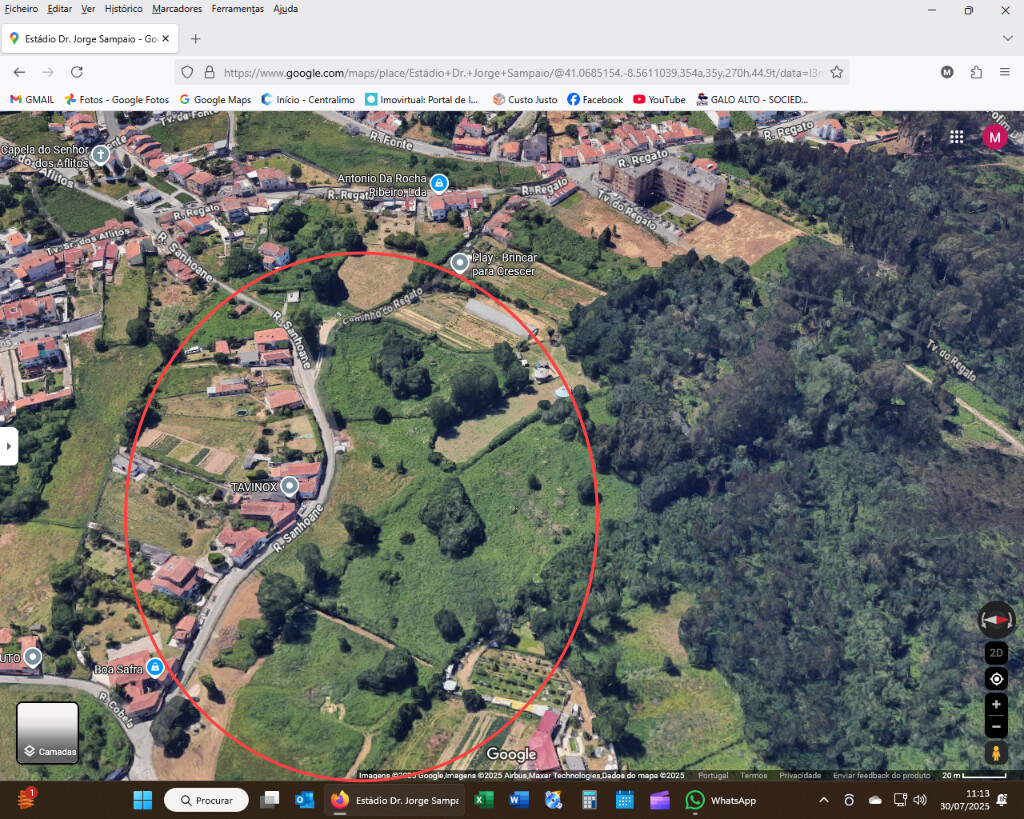This screenshot has width=1024, height=819.
Task: Toggle the Camadas layers thumbnail
Action: tap(48, 733)
